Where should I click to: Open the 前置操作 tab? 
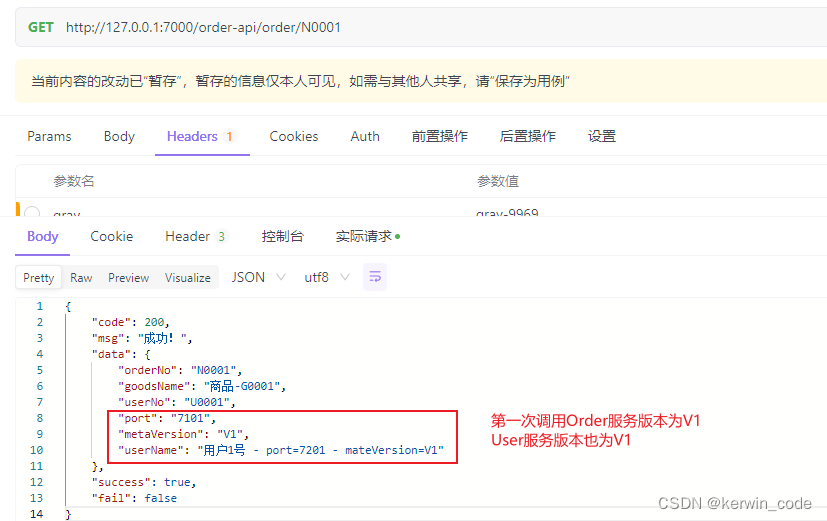point(439,137)
